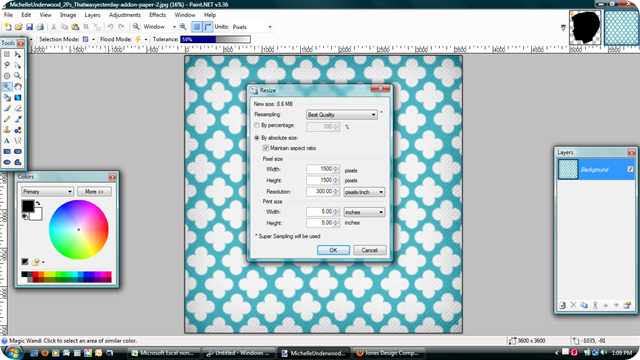640x360 pixels.
Task: Click the Save toolbar icon
Action: 29,27
